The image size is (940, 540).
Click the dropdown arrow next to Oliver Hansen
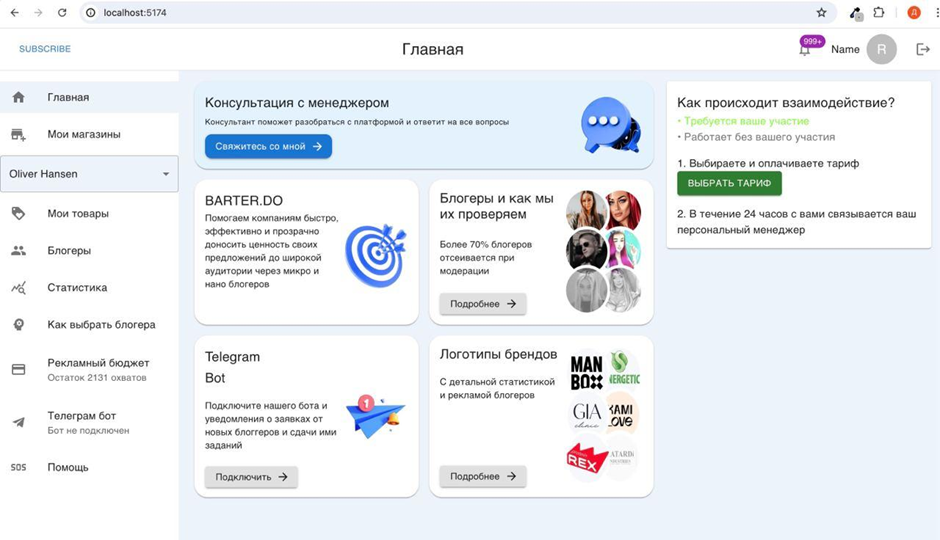coord(166,174)
